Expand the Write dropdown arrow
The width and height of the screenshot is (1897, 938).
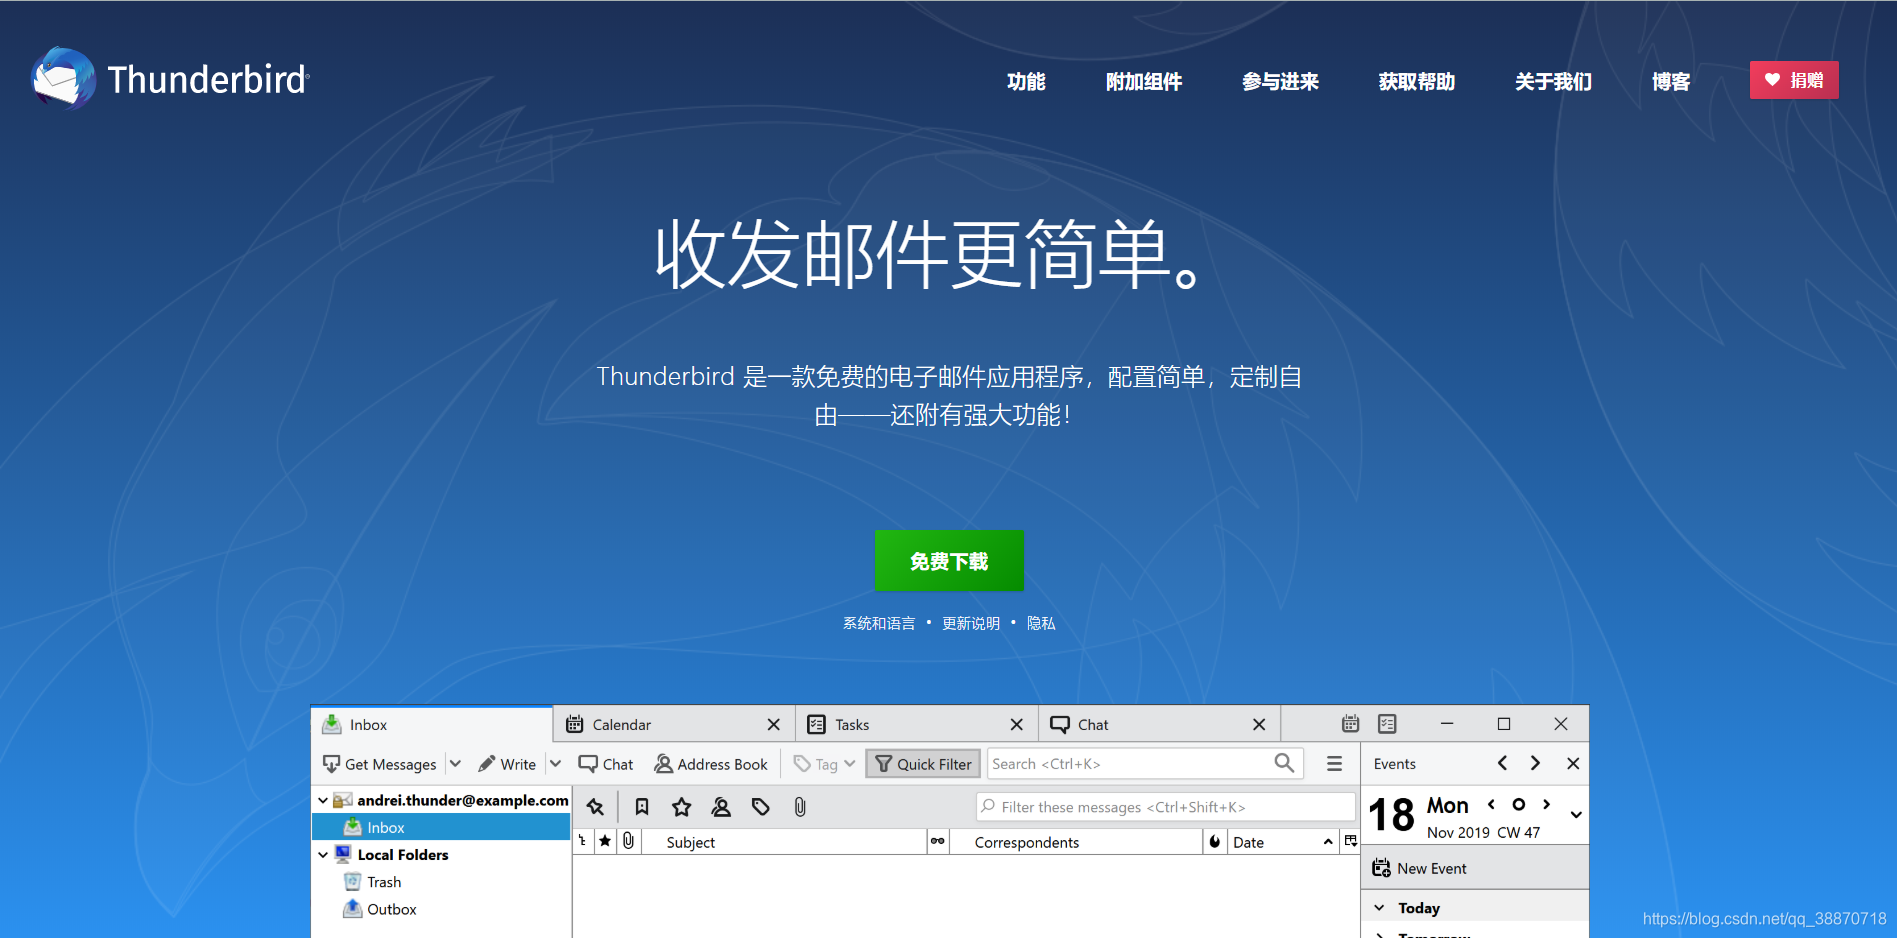[555, 764]
